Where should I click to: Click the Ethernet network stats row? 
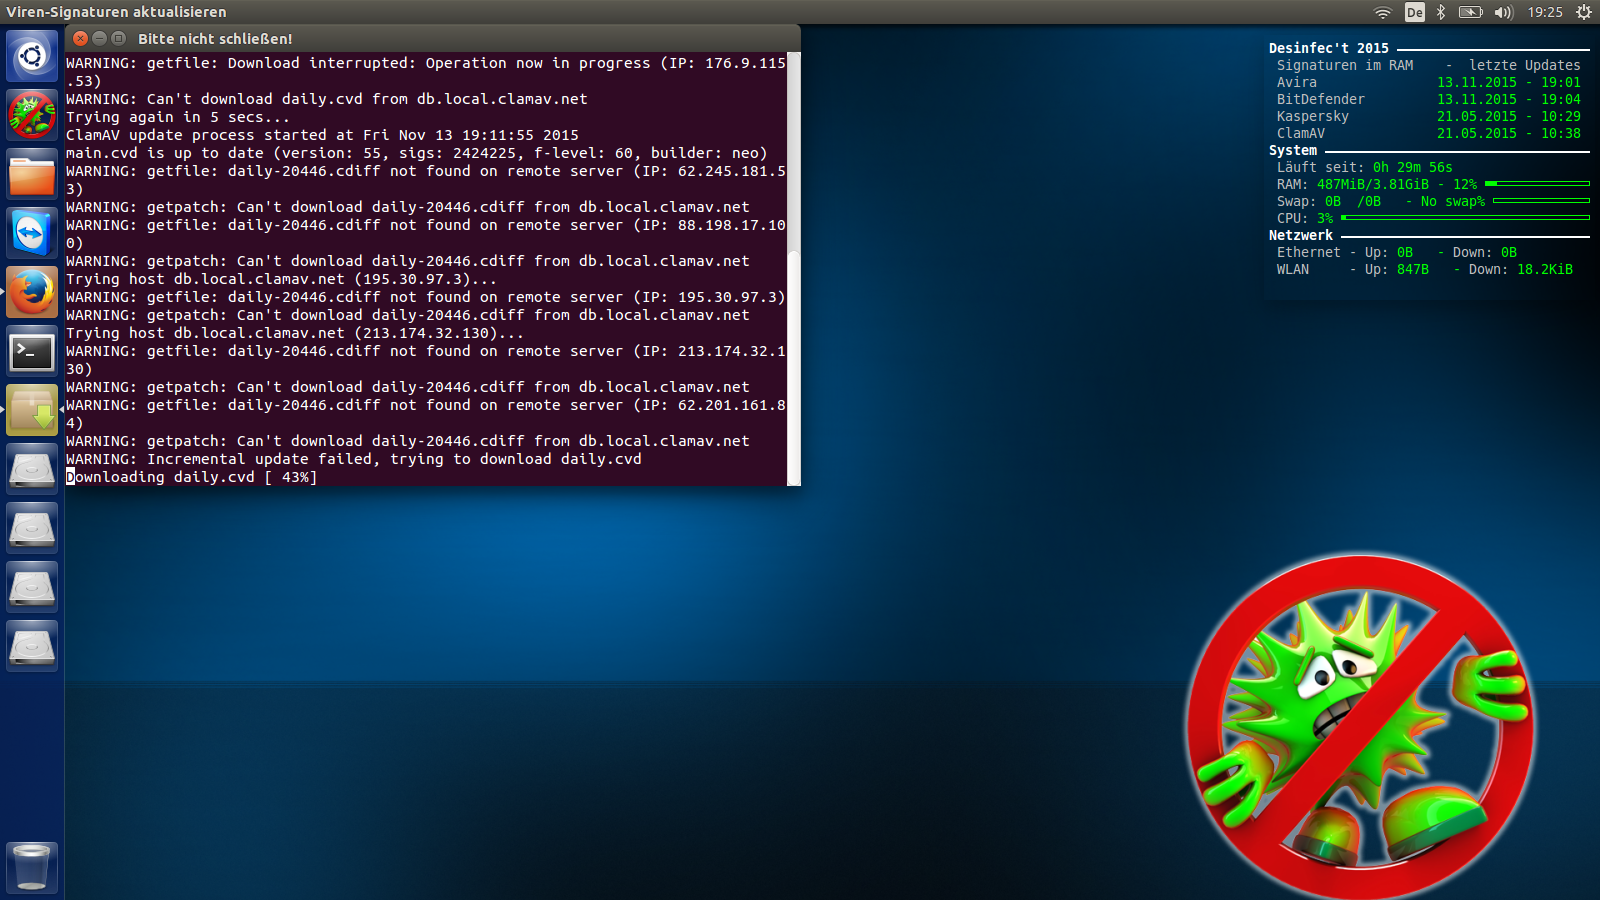1397,252
